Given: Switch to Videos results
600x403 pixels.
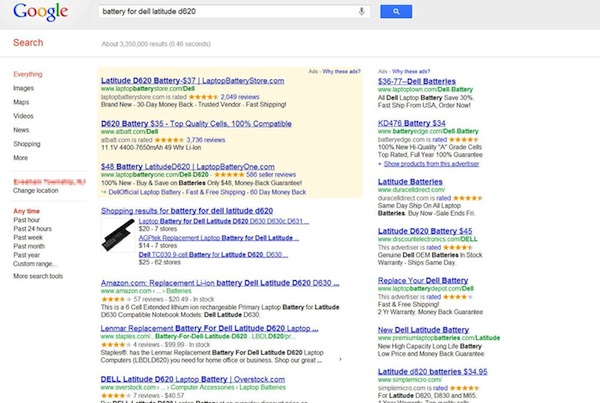Looking at the screenshot, I should tap(23, 116).
